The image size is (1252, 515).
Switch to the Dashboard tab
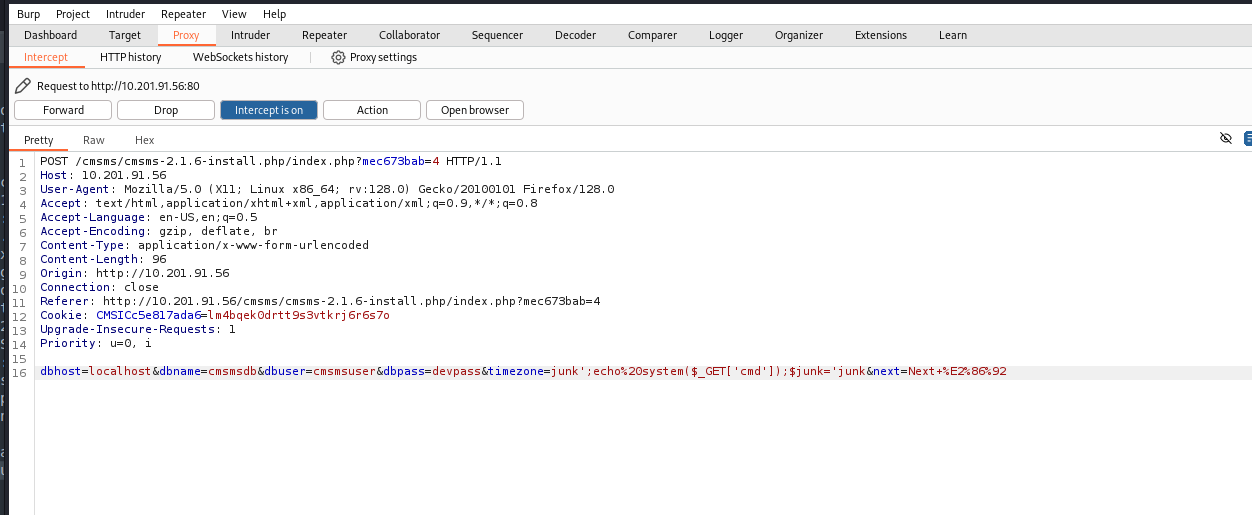click(50, 35)
